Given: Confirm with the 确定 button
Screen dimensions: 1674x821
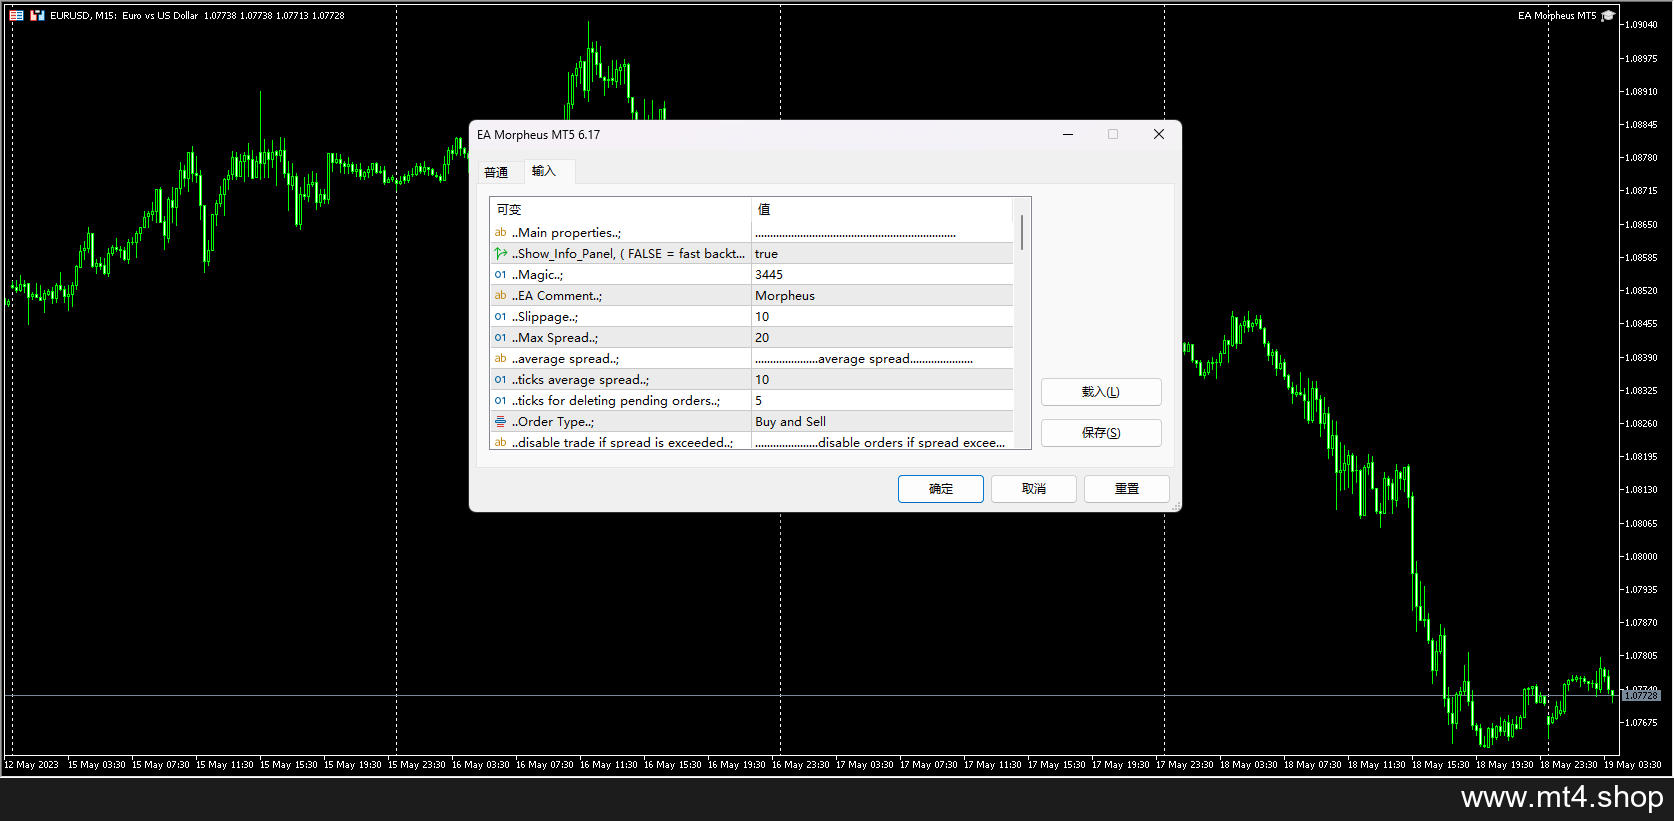Looking at the screenshot, I should [941, 489].
